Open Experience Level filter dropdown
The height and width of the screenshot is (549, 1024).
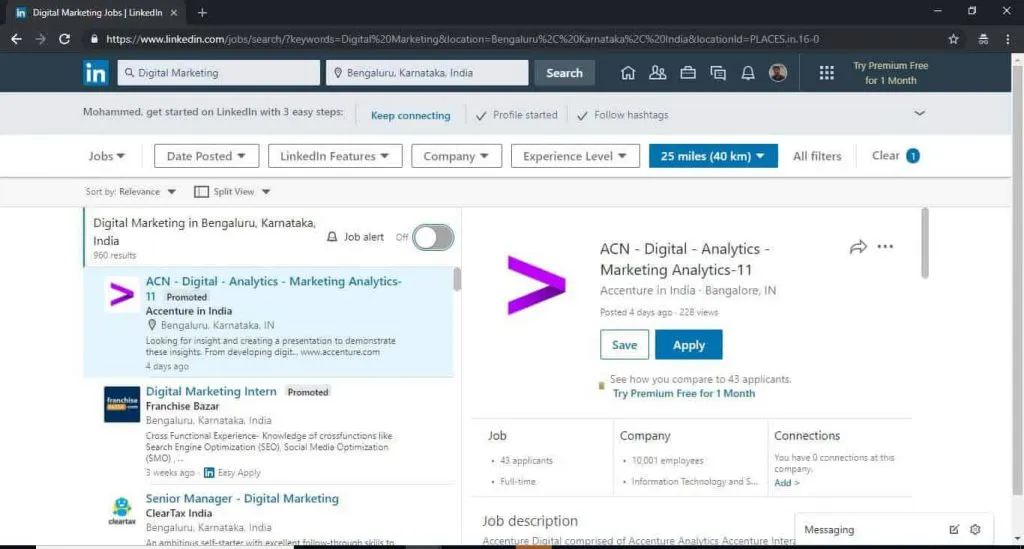pos(575,156)
